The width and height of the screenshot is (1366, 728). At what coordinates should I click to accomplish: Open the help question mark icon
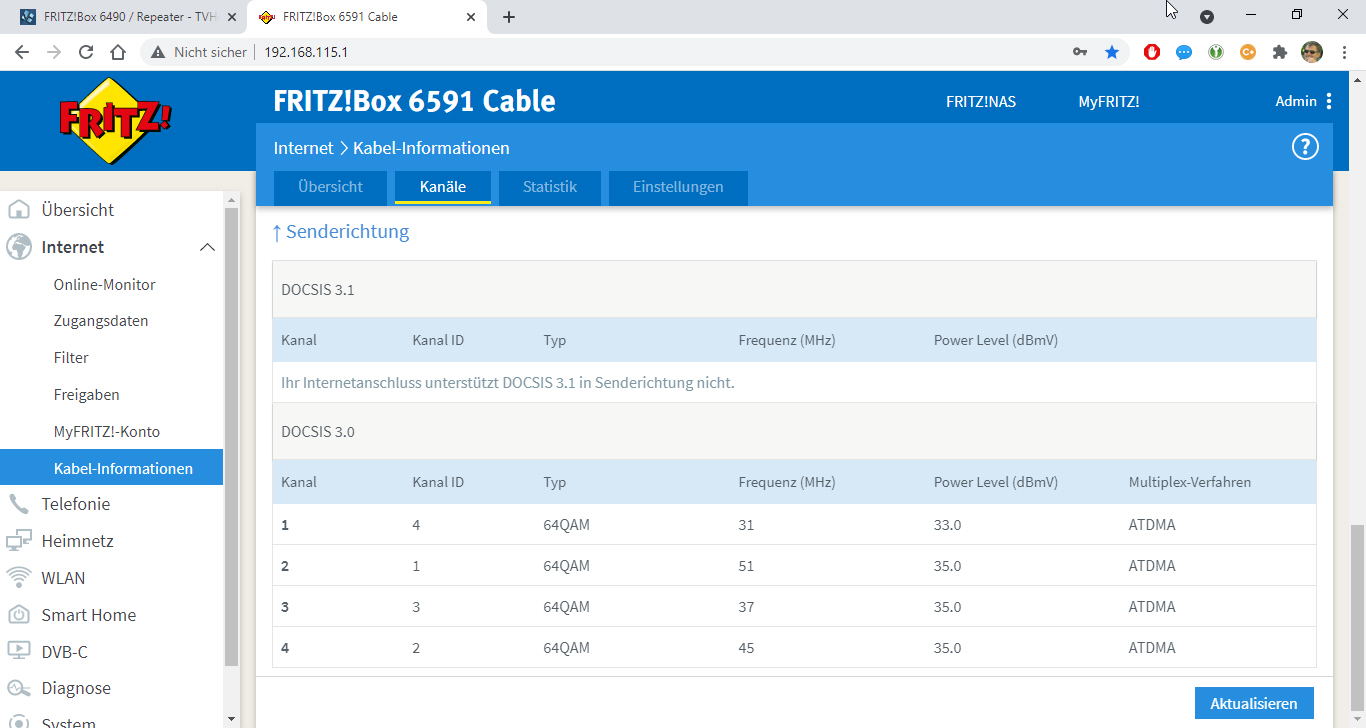coord(1305,147)
